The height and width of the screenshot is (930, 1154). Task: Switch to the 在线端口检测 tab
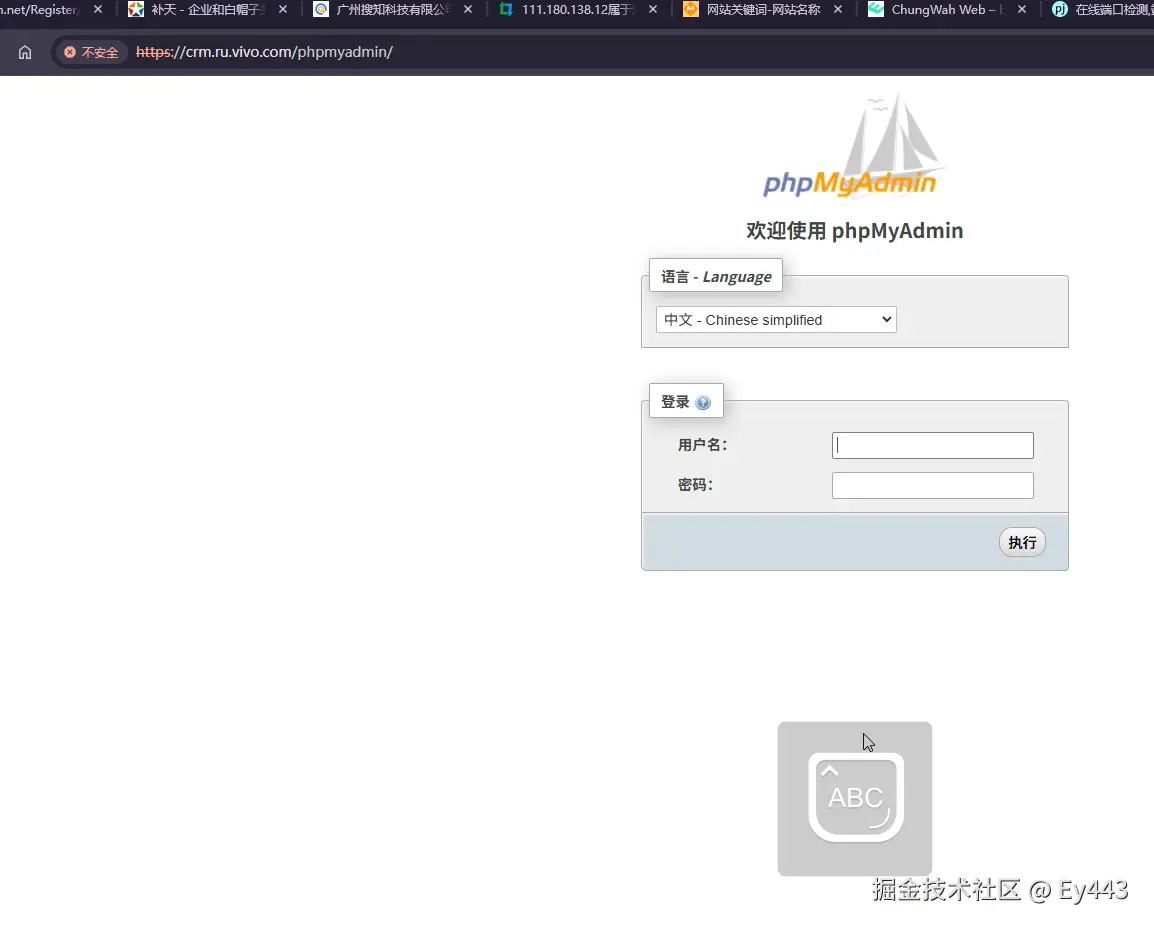click(1101, 10)
